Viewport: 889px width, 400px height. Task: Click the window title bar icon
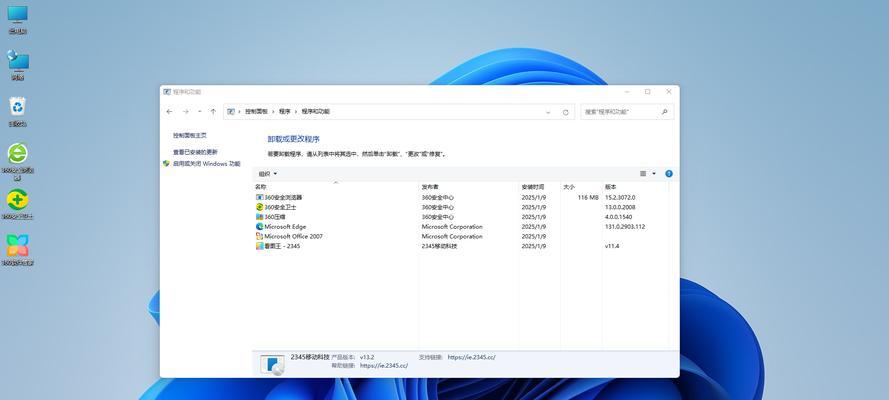167,92
